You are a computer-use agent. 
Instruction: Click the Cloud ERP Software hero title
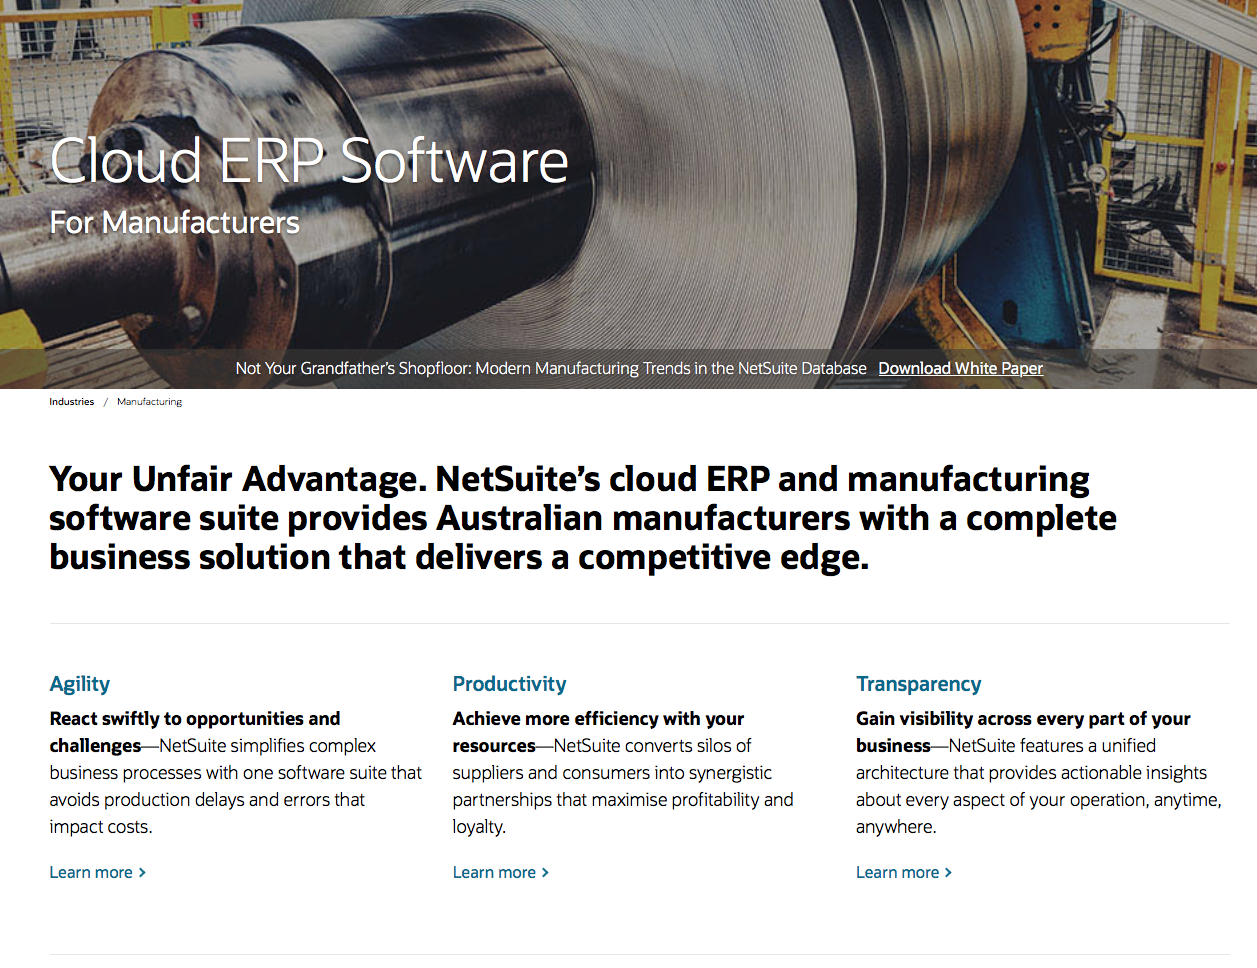[309, 161]
